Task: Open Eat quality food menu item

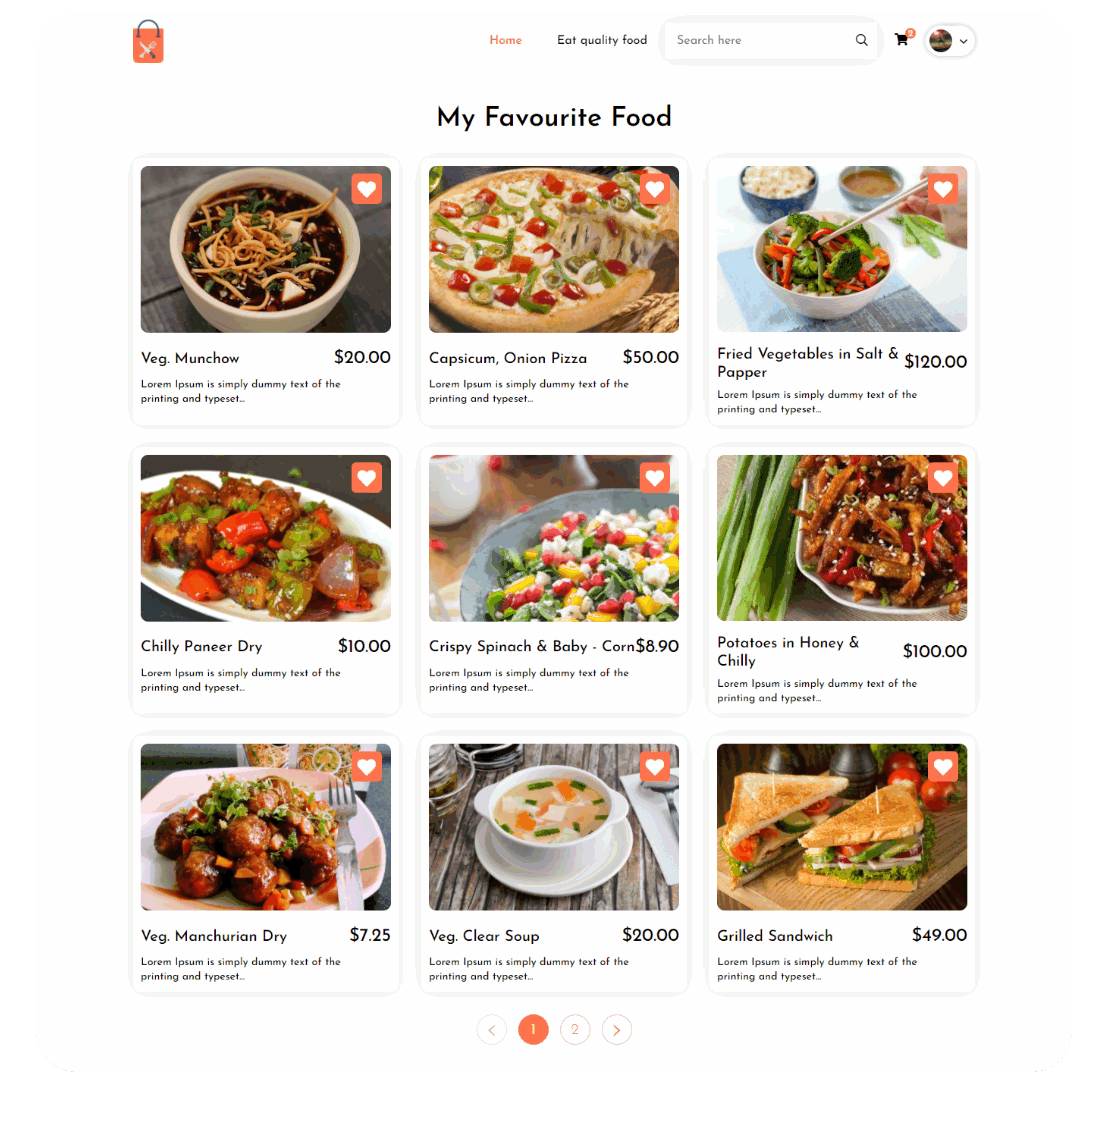Action: pos(602,40)
